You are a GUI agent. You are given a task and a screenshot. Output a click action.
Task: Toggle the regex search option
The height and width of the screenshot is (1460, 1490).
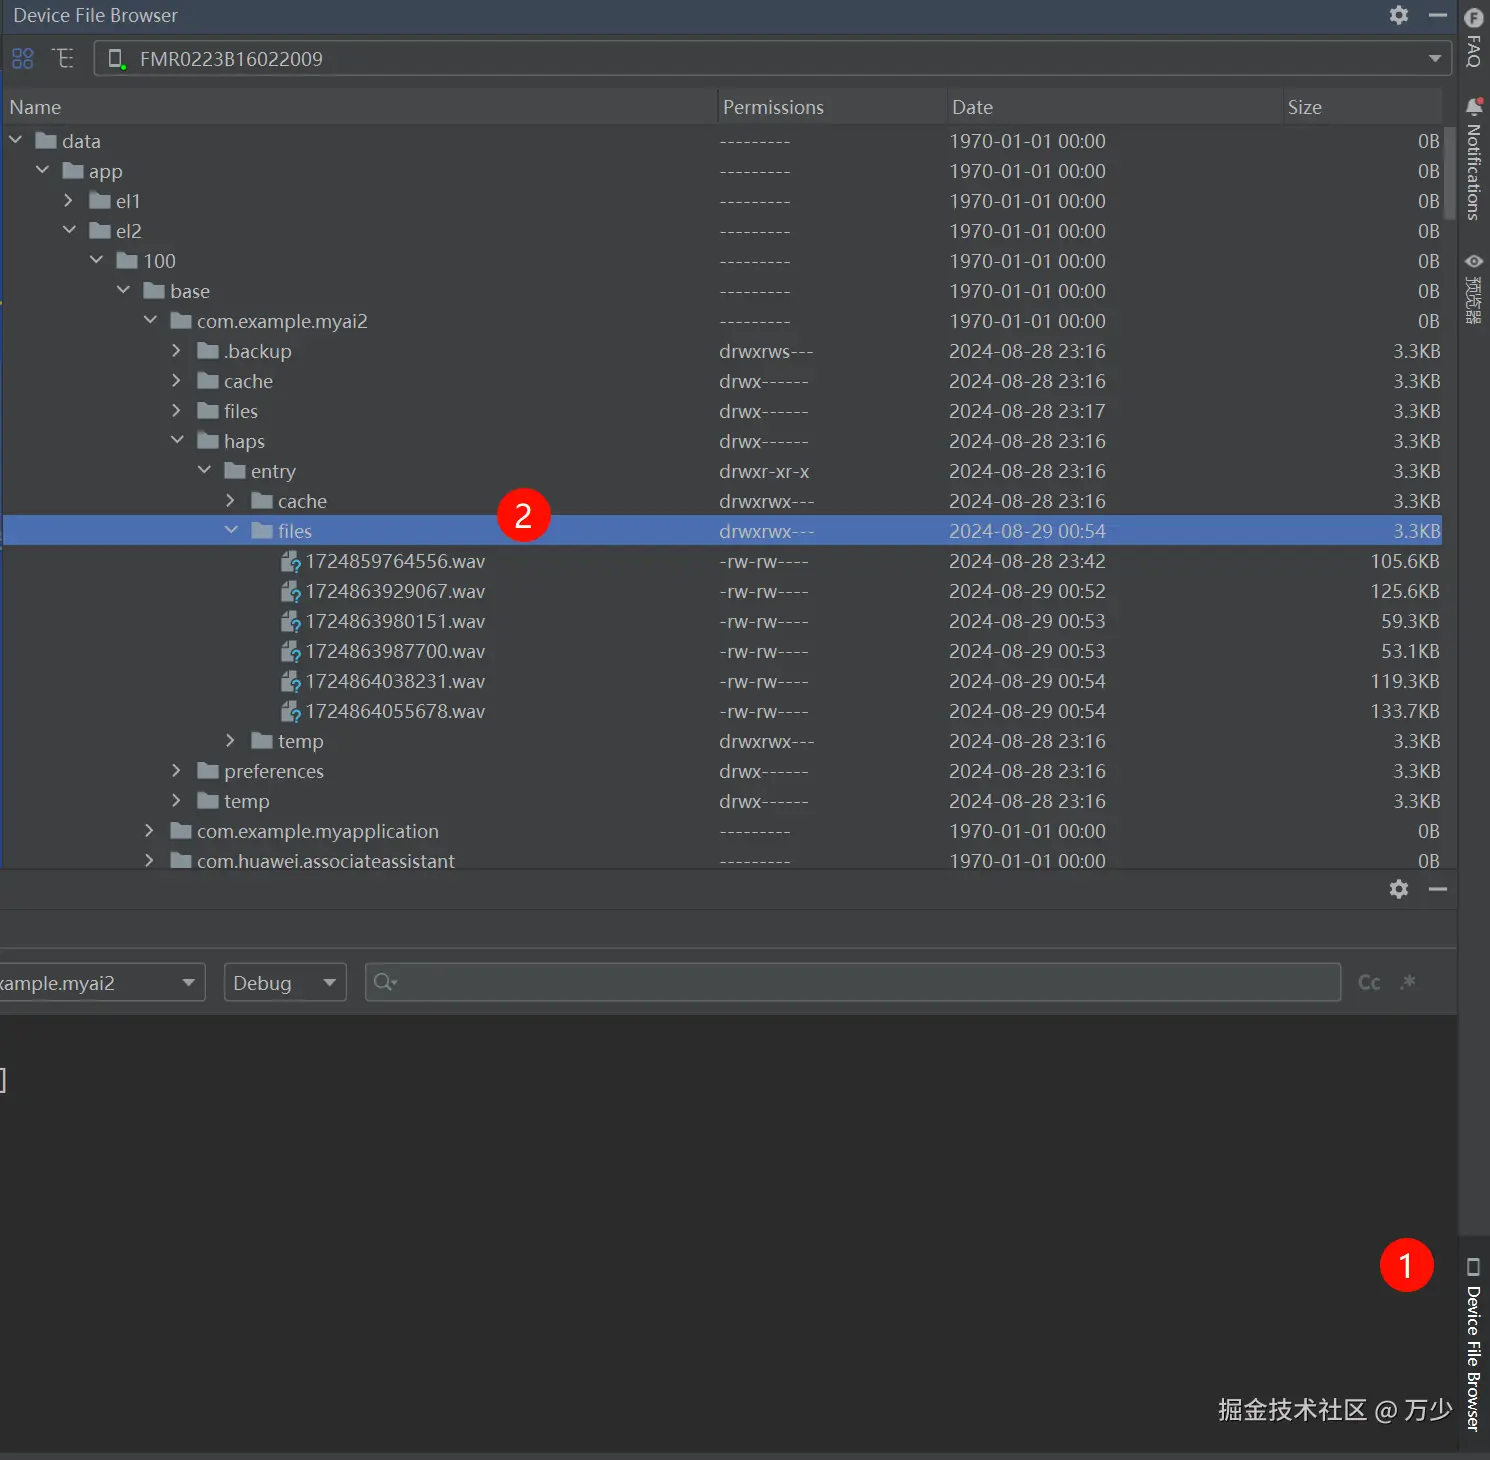click(1408, 982)
